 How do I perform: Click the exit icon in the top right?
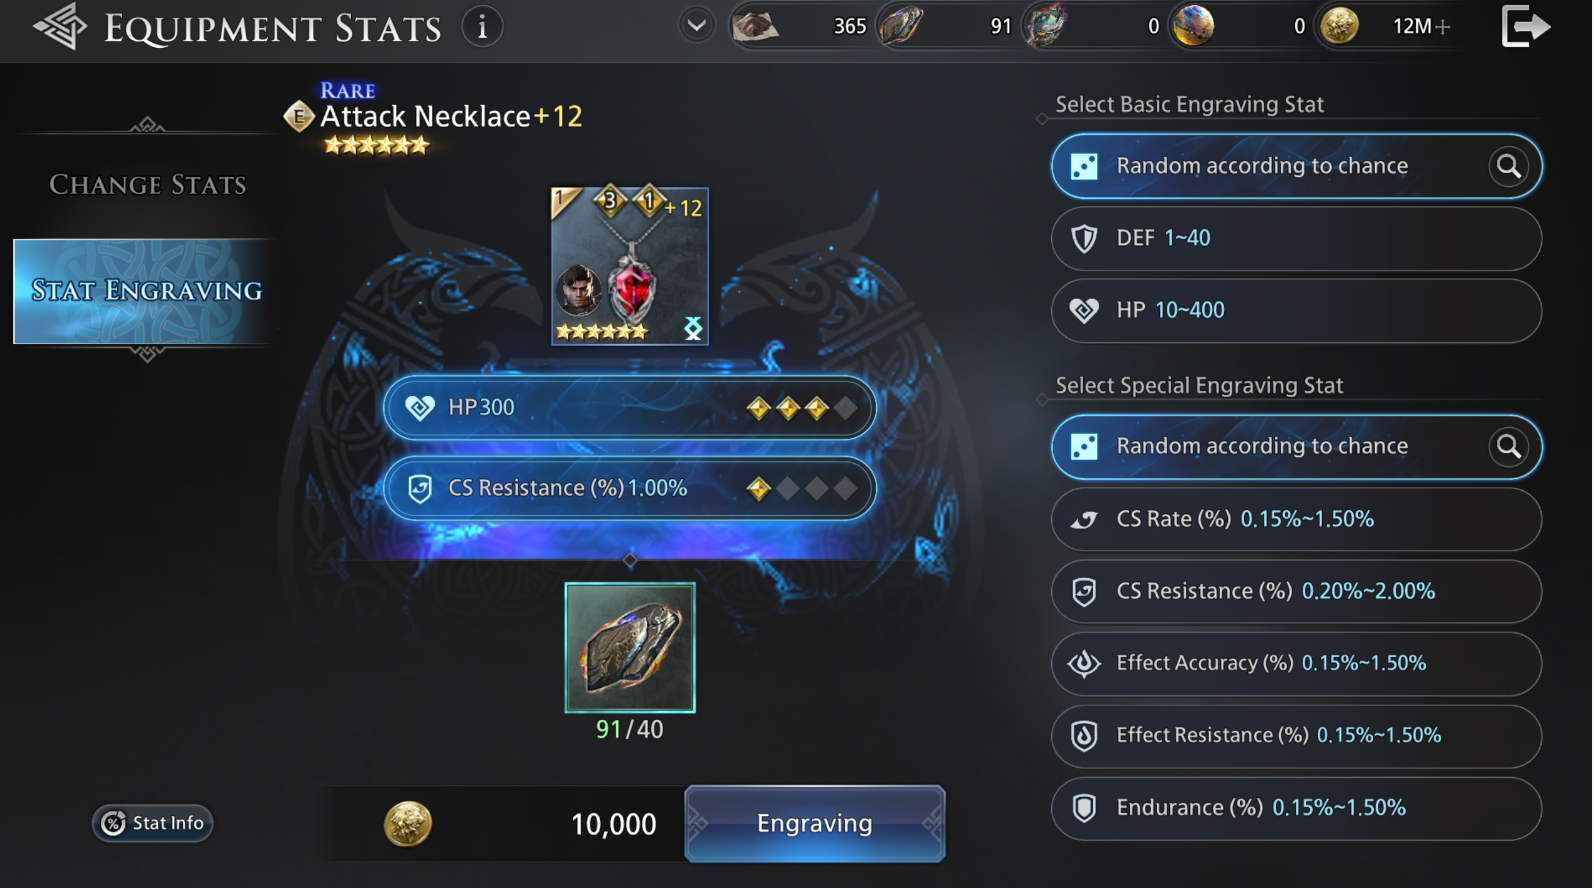[1526, 27]
